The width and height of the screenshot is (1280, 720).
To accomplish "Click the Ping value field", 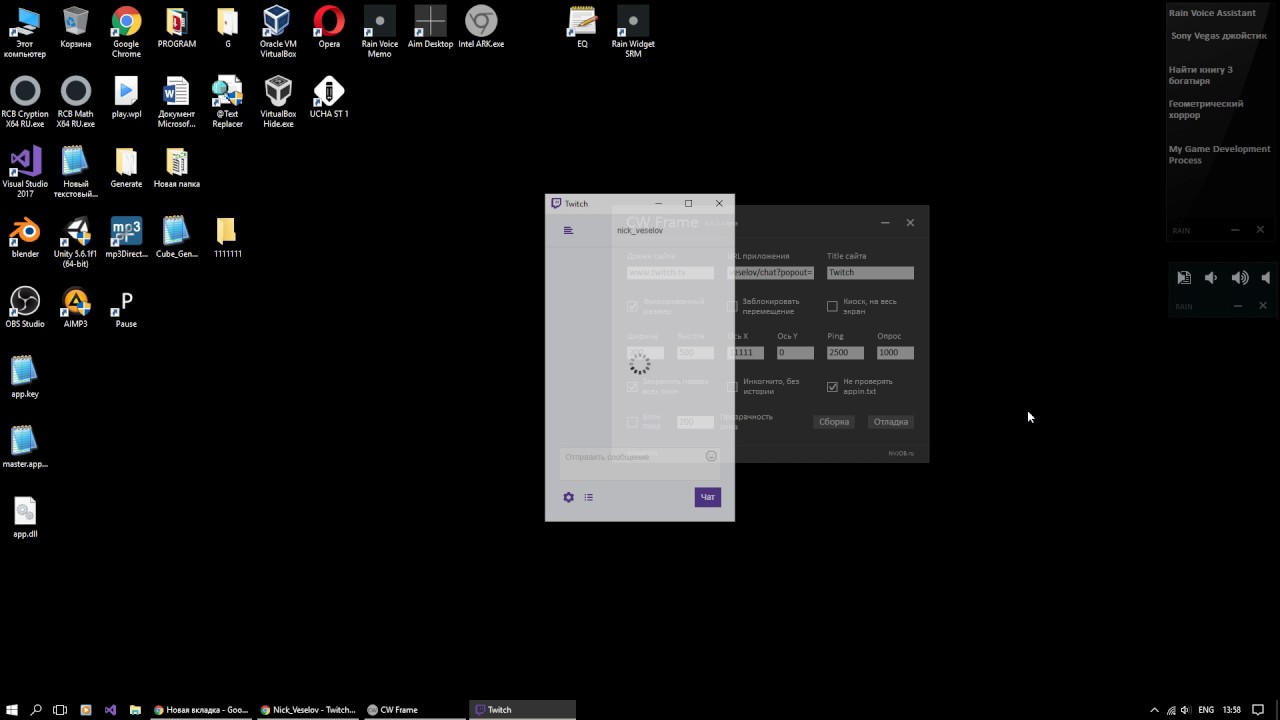I will (845, 352).
